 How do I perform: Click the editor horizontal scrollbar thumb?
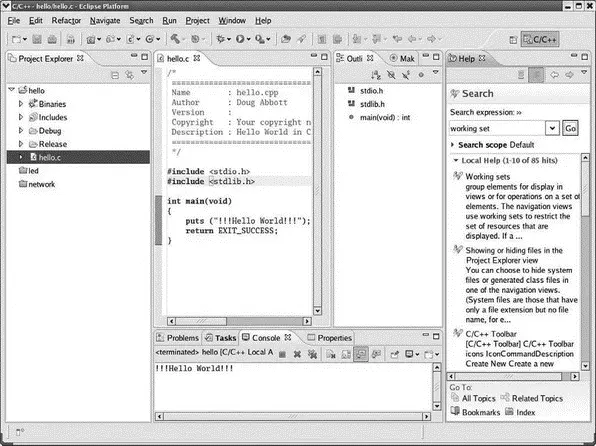coord(201,321)
